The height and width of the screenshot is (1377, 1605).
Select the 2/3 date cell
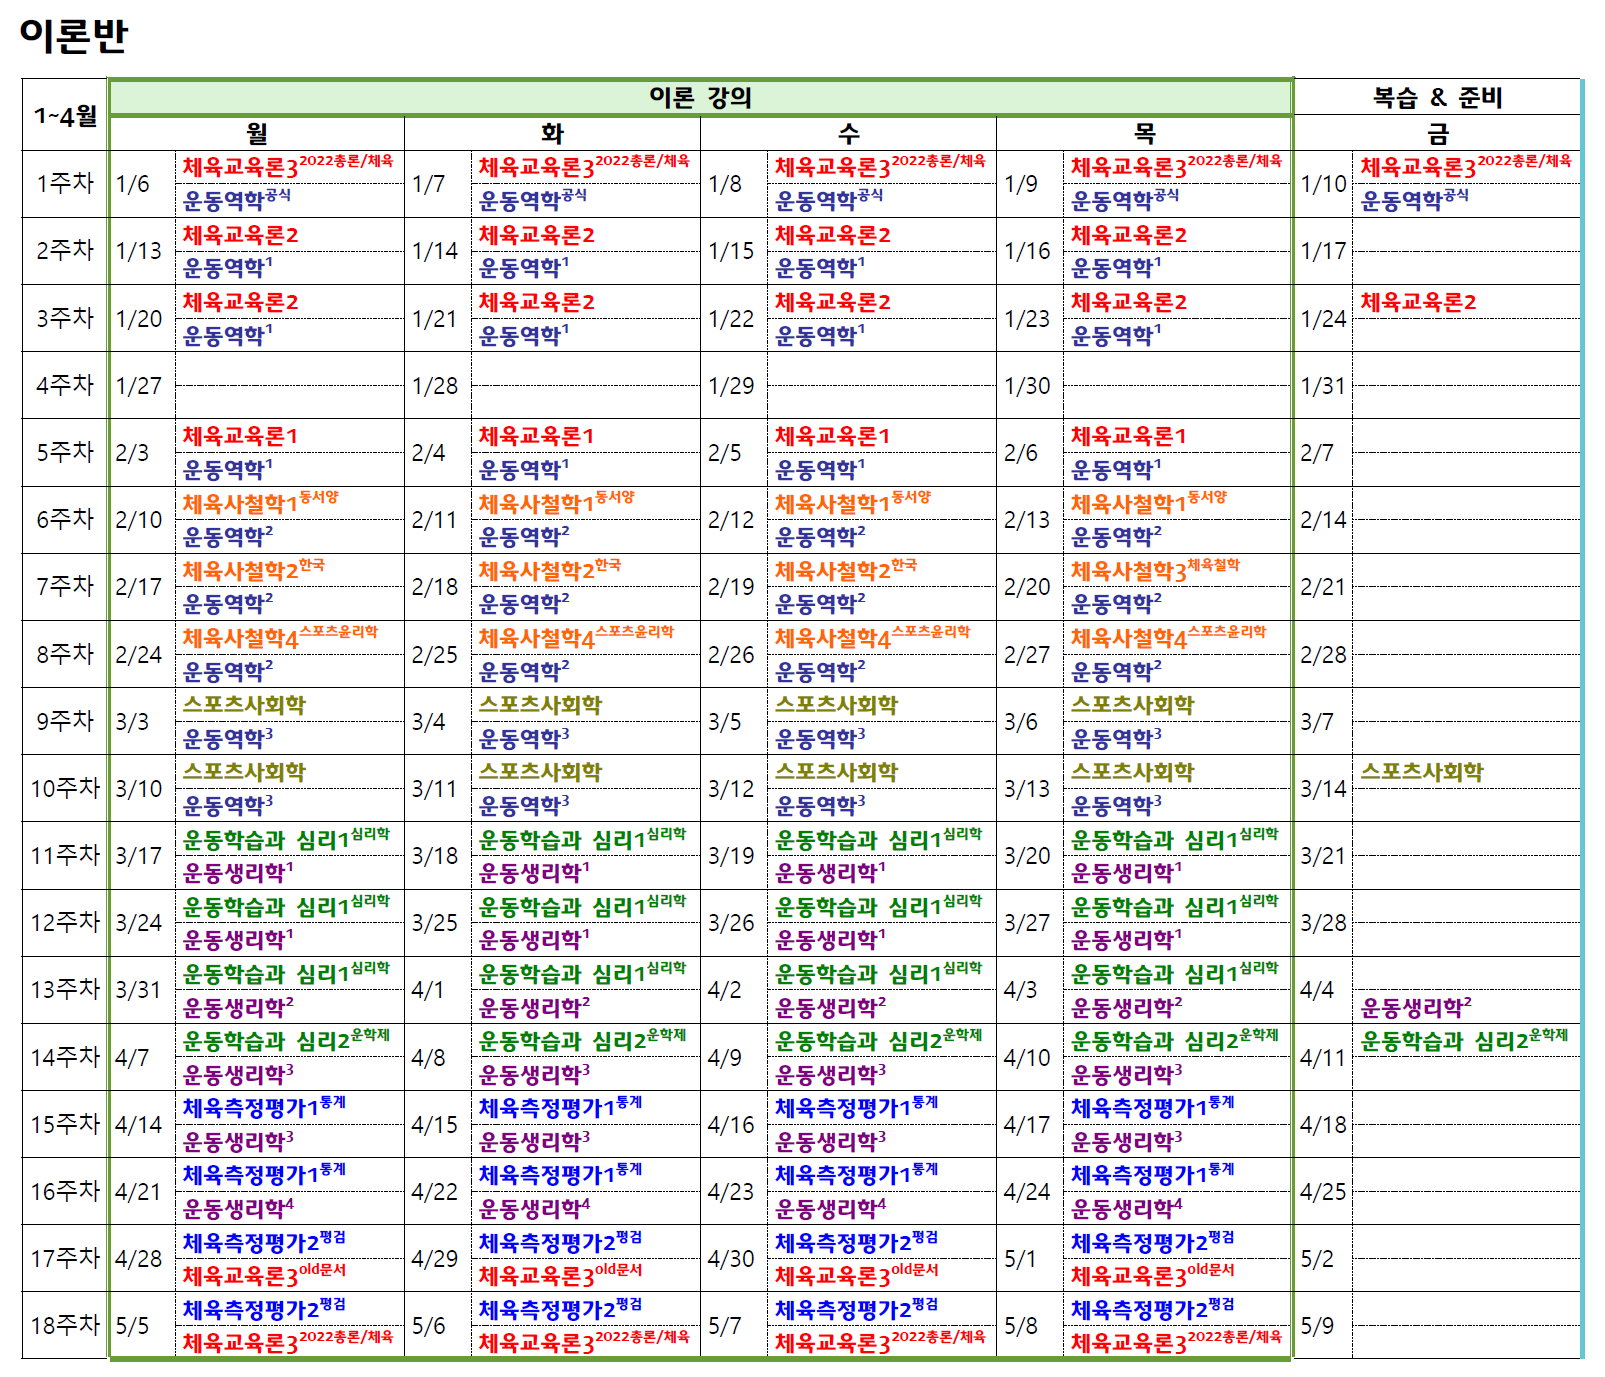(143, 452)
